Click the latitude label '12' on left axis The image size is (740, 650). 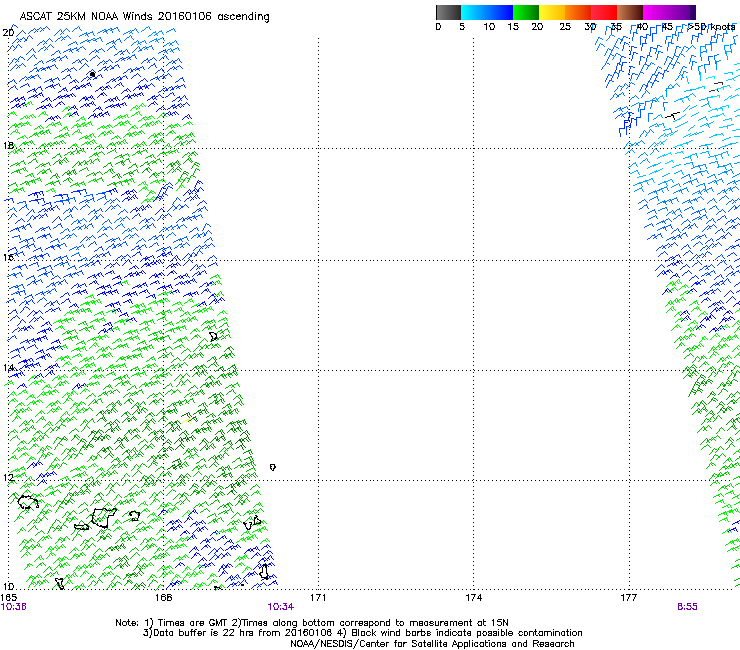(x=8, y=478)
